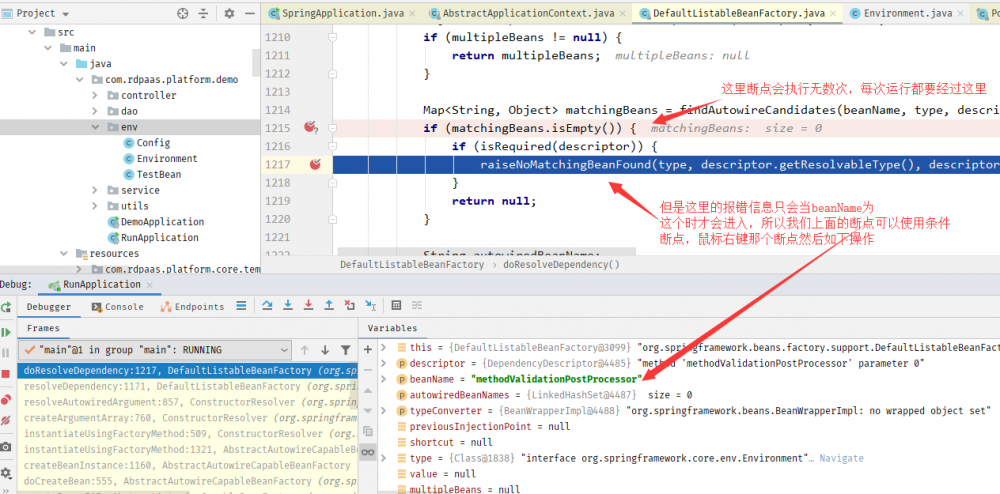1000x494 pixels.
Task: Open Evaluate Expression calculator icon
Action: (x=396, y=306)
